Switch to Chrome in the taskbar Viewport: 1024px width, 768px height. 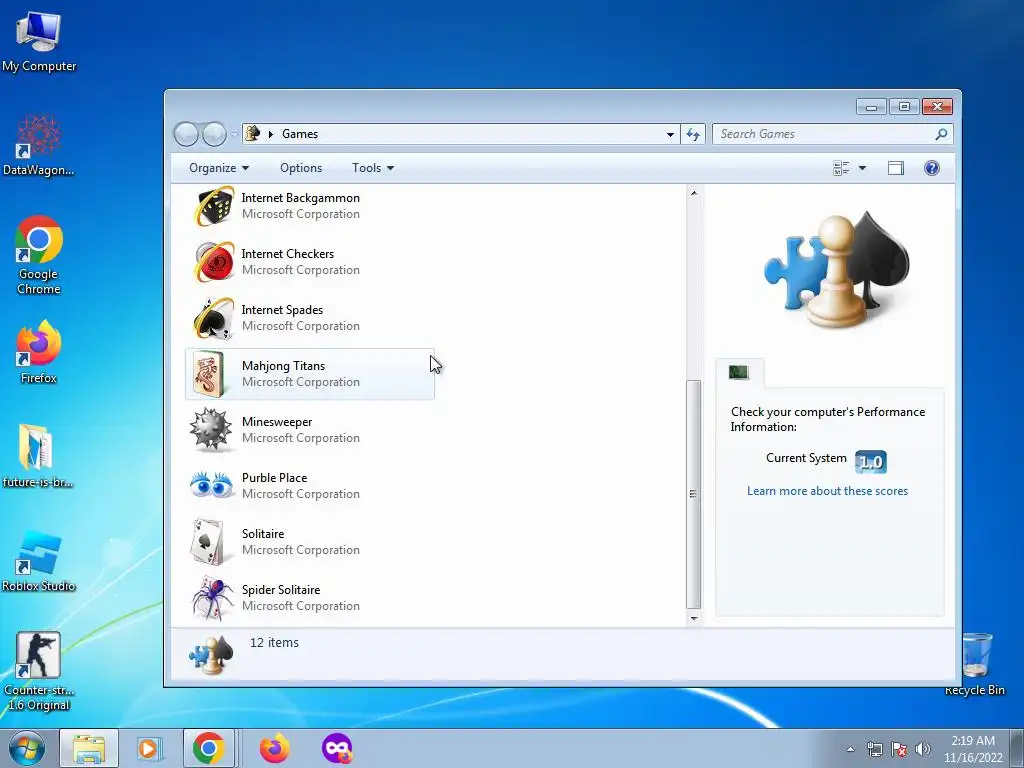pos(208,748)
